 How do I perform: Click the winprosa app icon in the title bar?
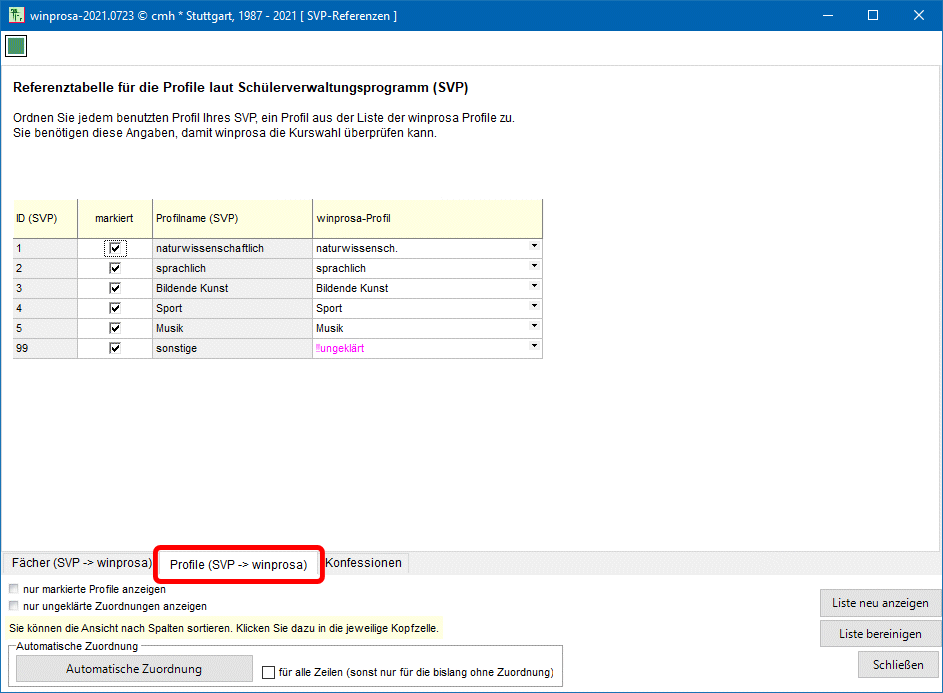tap(15, 15)
